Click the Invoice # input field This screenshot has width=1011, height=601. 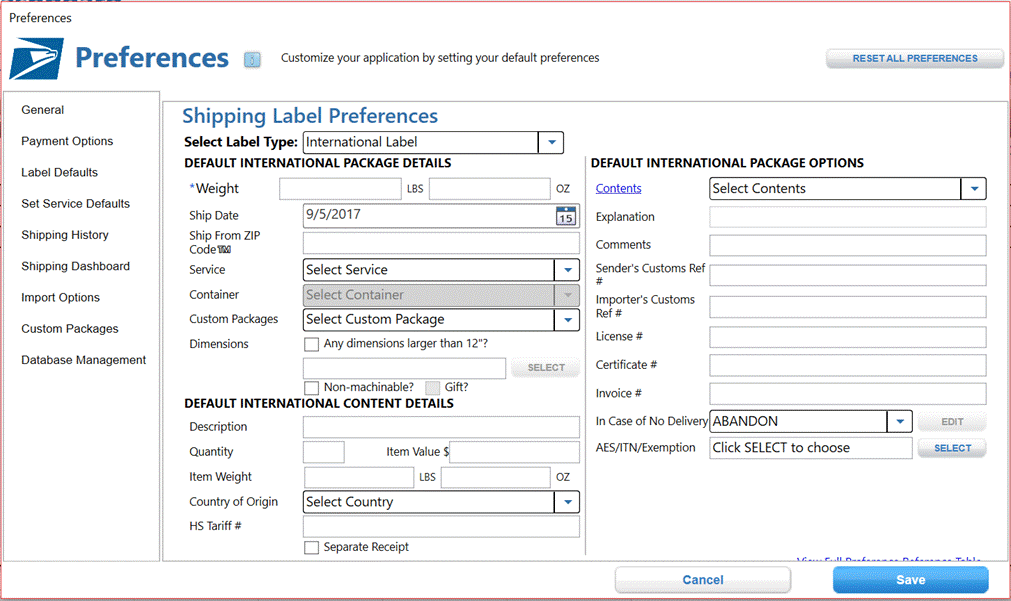pos(848,394)
